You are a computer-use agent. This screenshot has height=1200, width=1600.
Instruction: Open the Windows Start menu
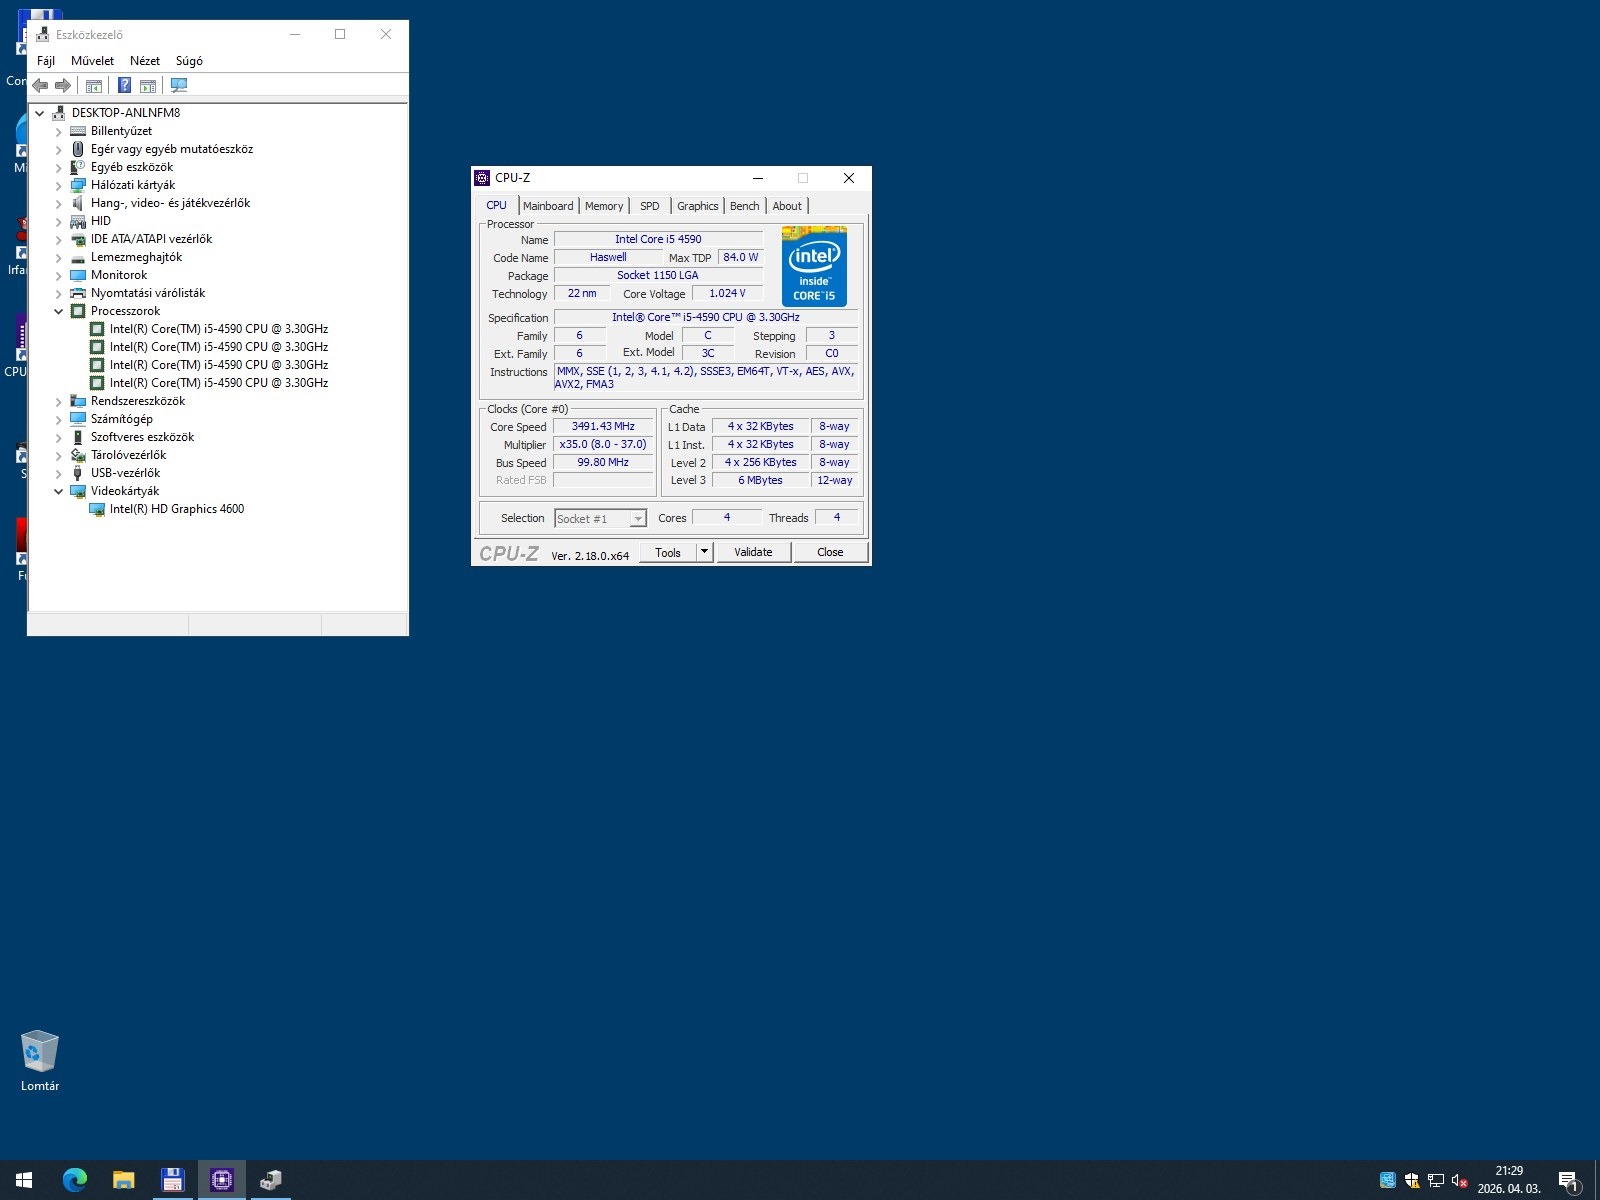point(24,1180)
